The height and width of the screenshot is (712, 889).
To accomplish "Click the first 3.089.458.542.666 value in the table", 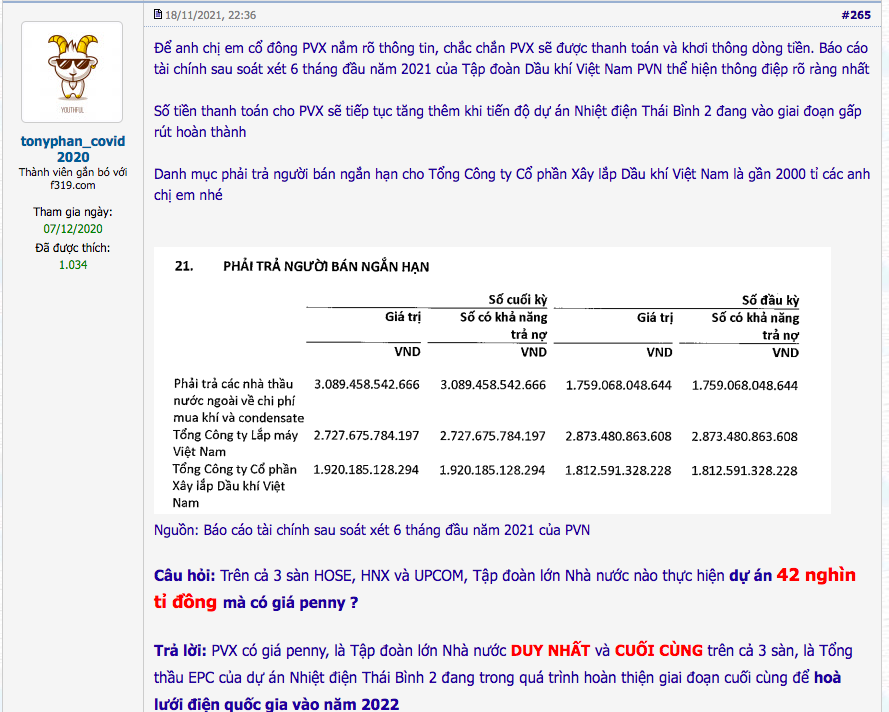I will (x=367, y=385).
